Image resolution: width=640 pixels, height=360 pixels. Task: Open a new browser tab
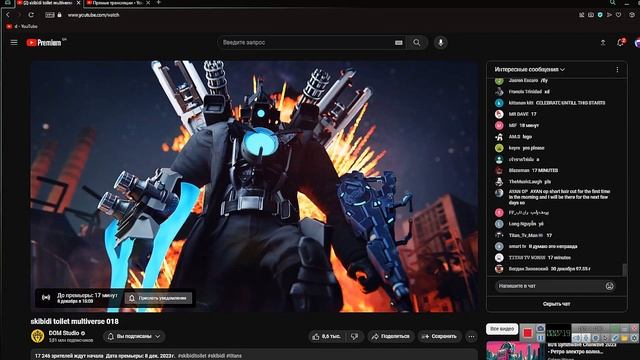[159, 2]
